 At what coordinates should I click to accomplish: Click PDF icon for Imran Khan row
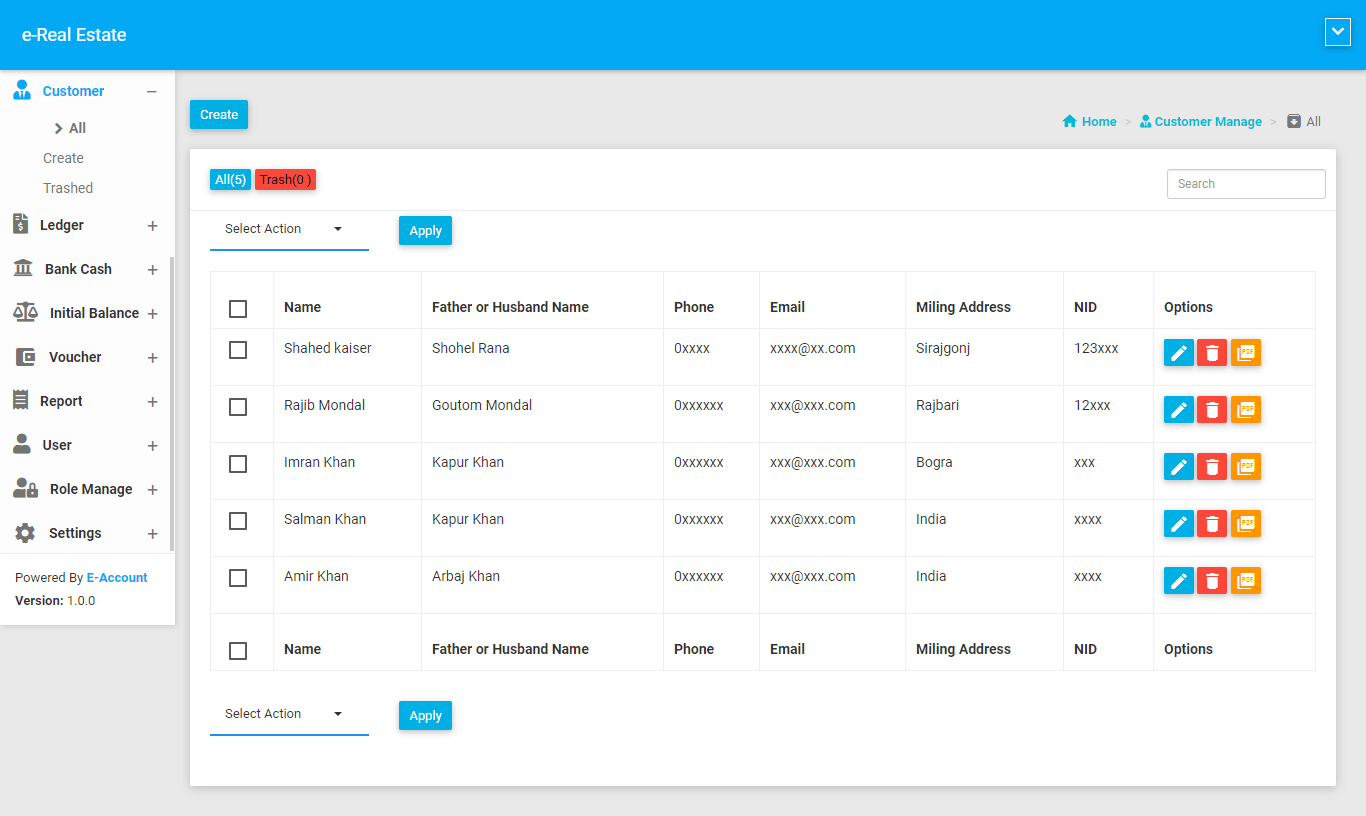(x=1245, y=467)
